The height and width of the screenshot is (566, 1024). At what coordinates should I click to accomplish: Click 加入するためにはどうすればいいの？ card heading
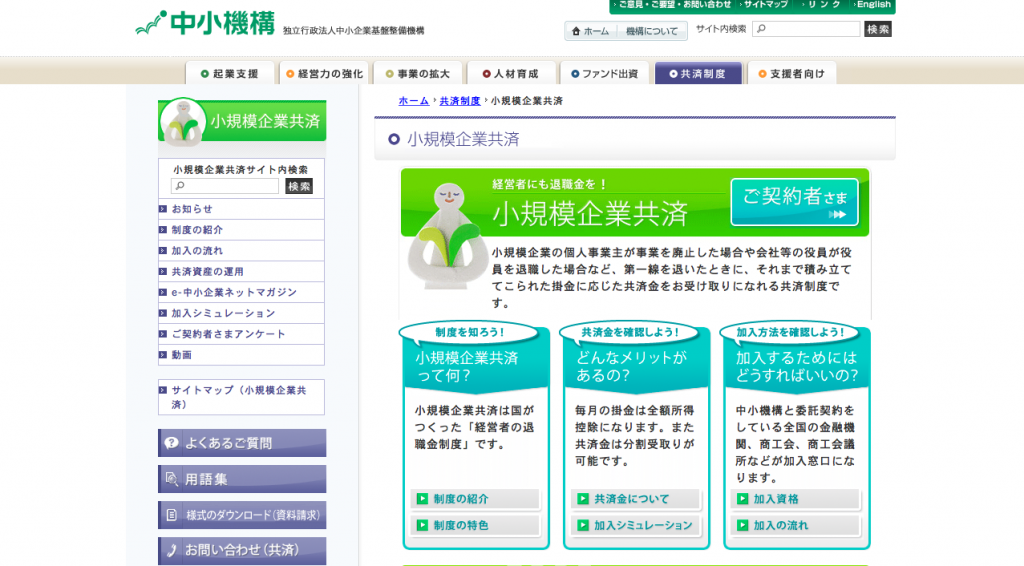[797, 366]
